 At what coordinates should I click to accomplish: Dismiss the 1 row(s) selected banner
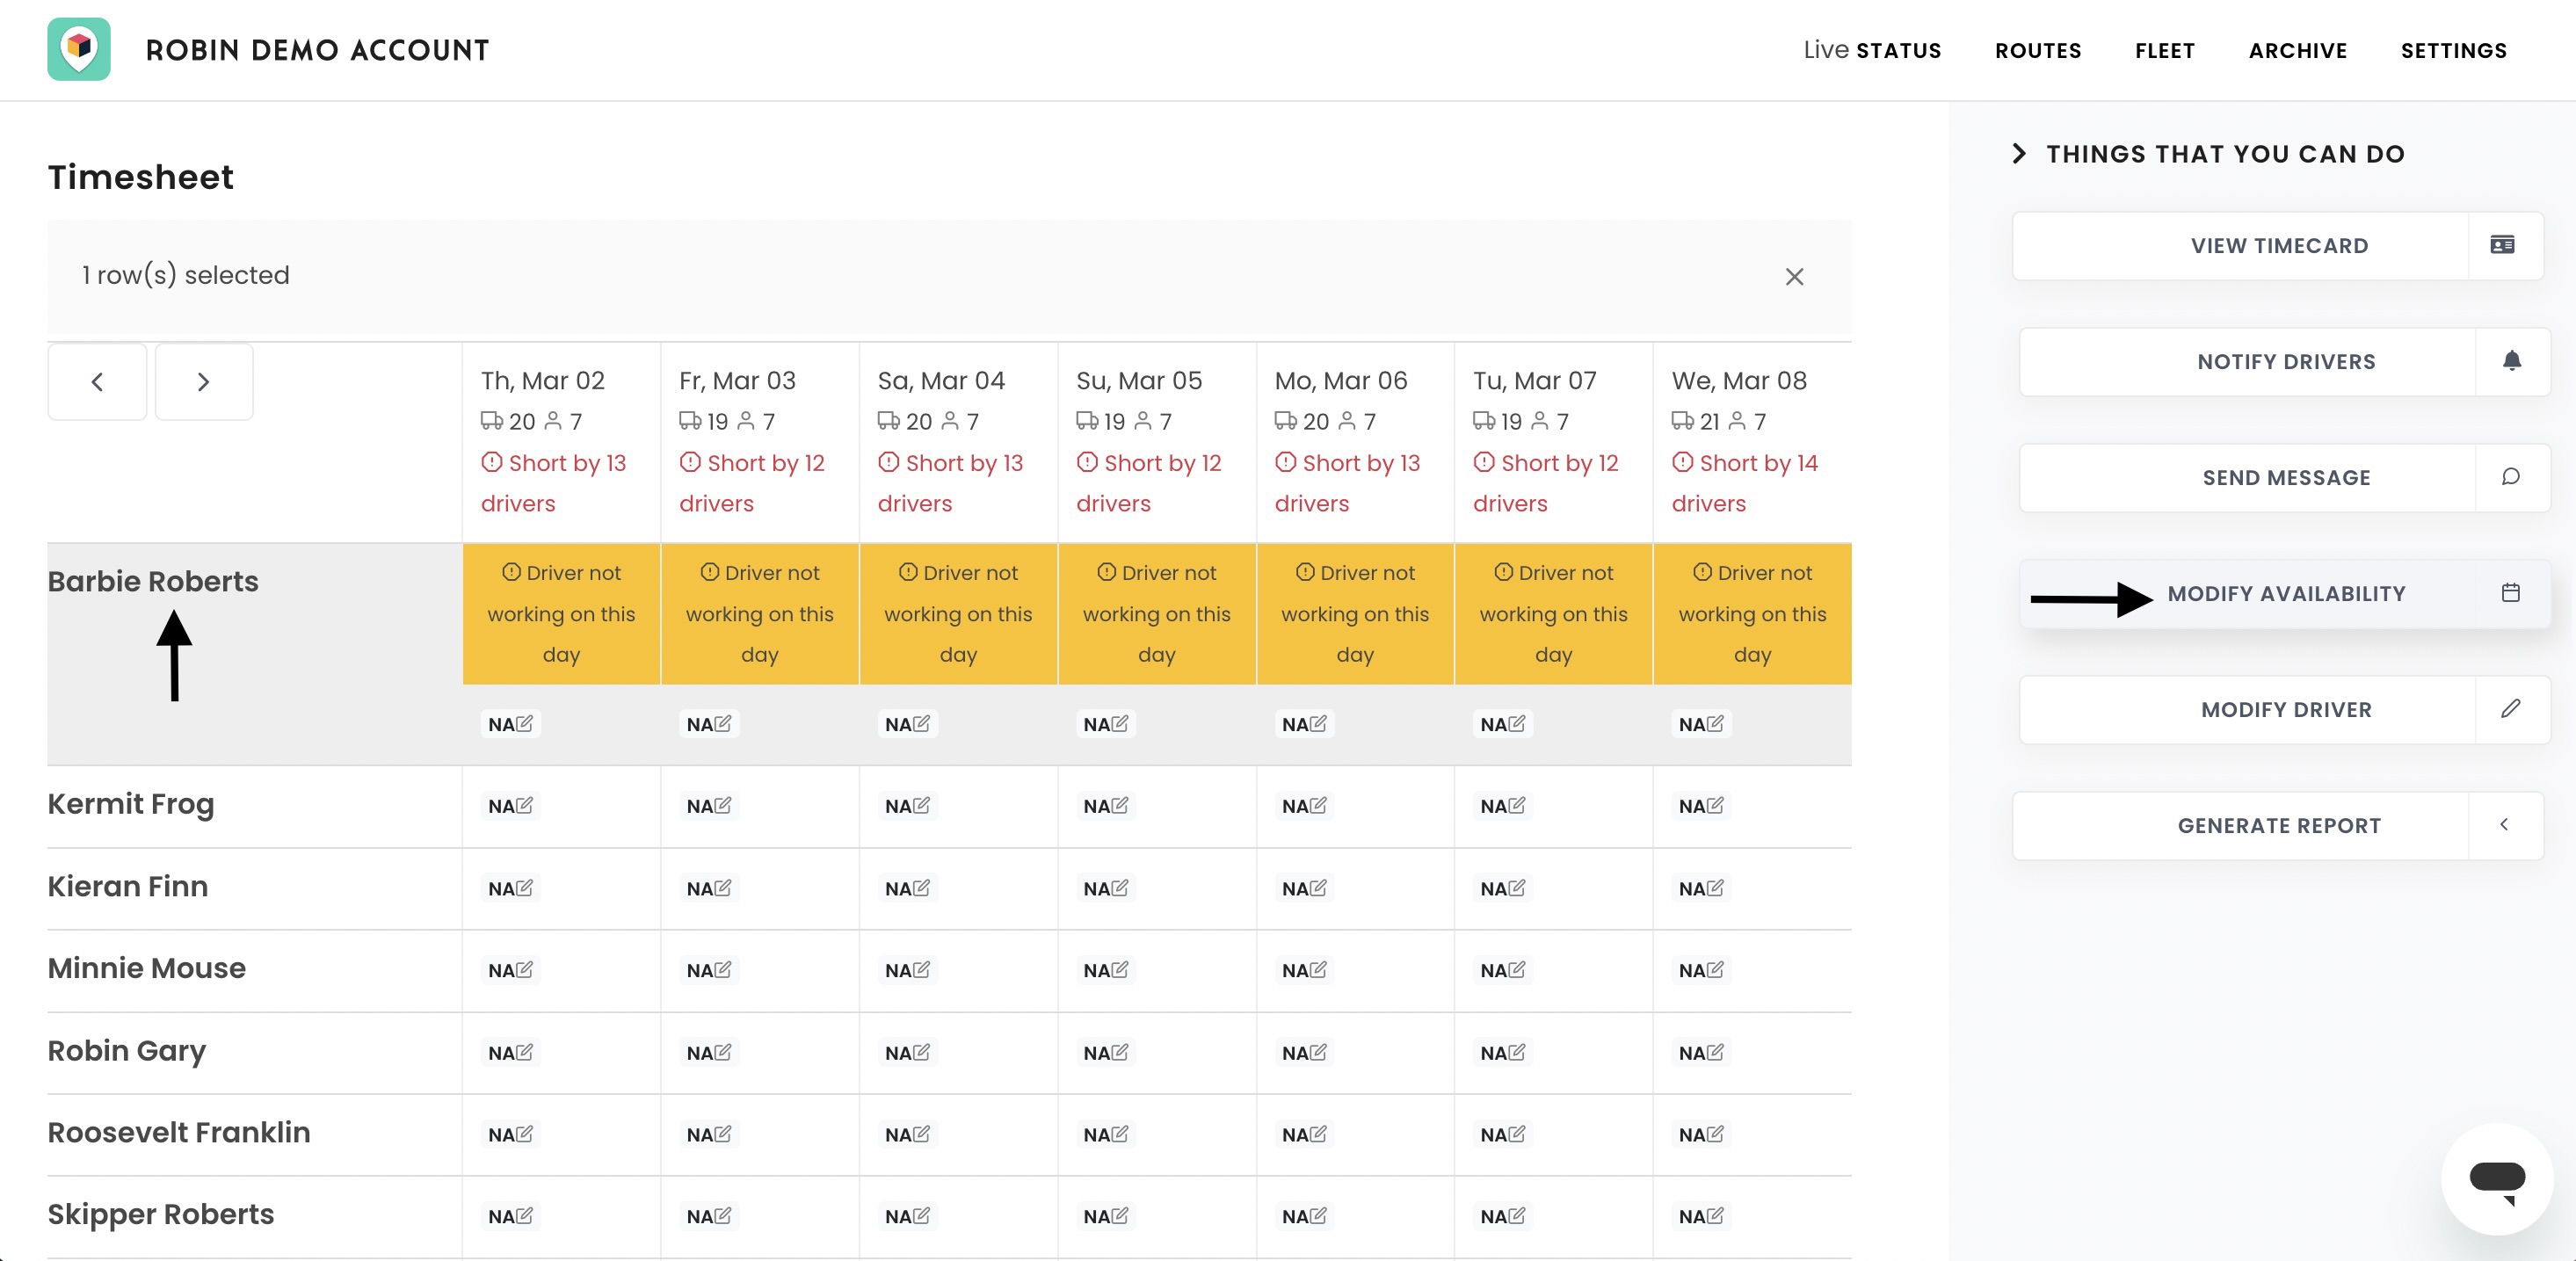[1794, 277]
